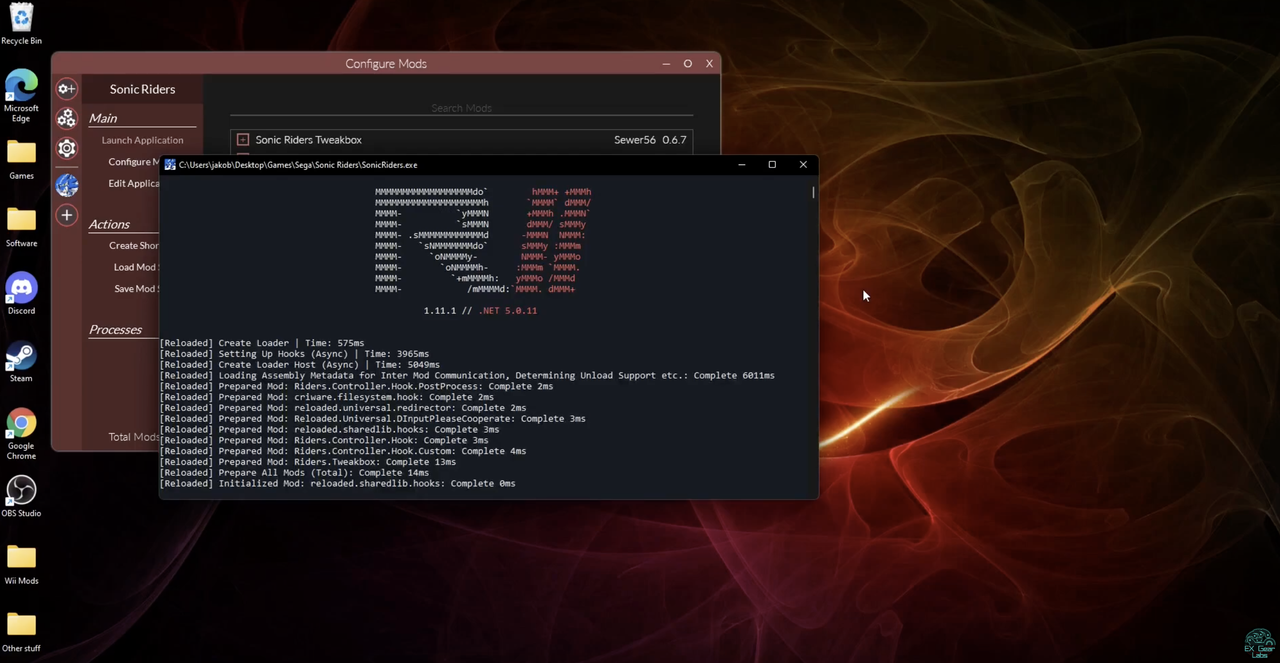This screenshot has width=1280, height=663.
Task: Click the DInputPleaseCooperate log line
Action: [x=373, y=419]
